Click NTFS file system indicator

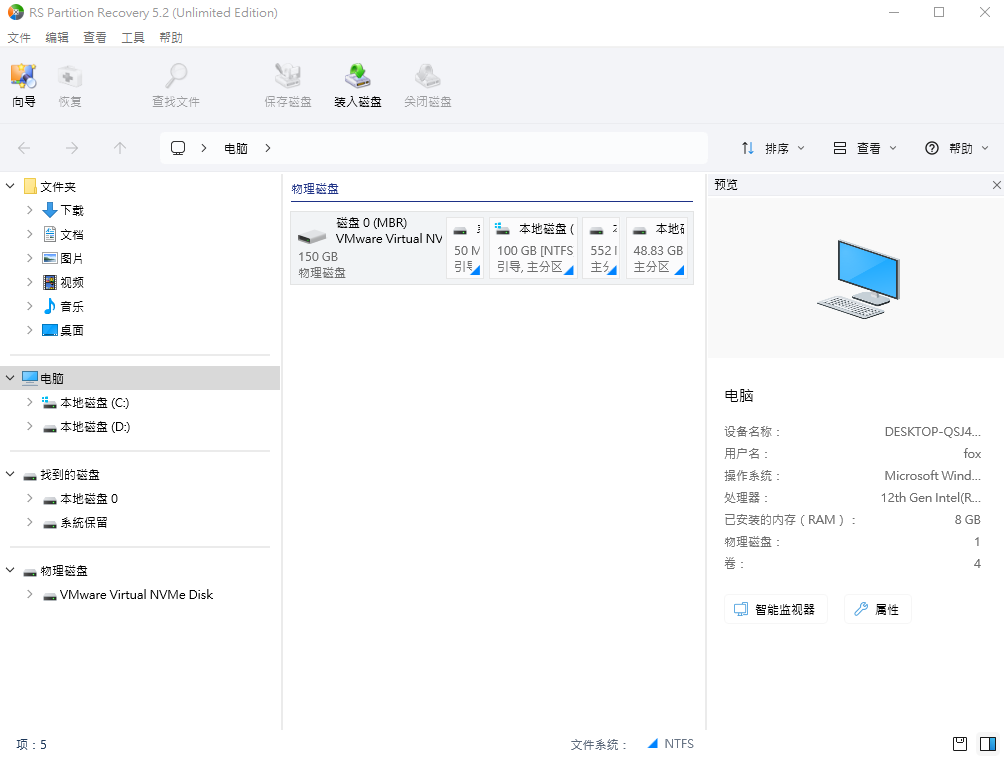tap(670, 744)
